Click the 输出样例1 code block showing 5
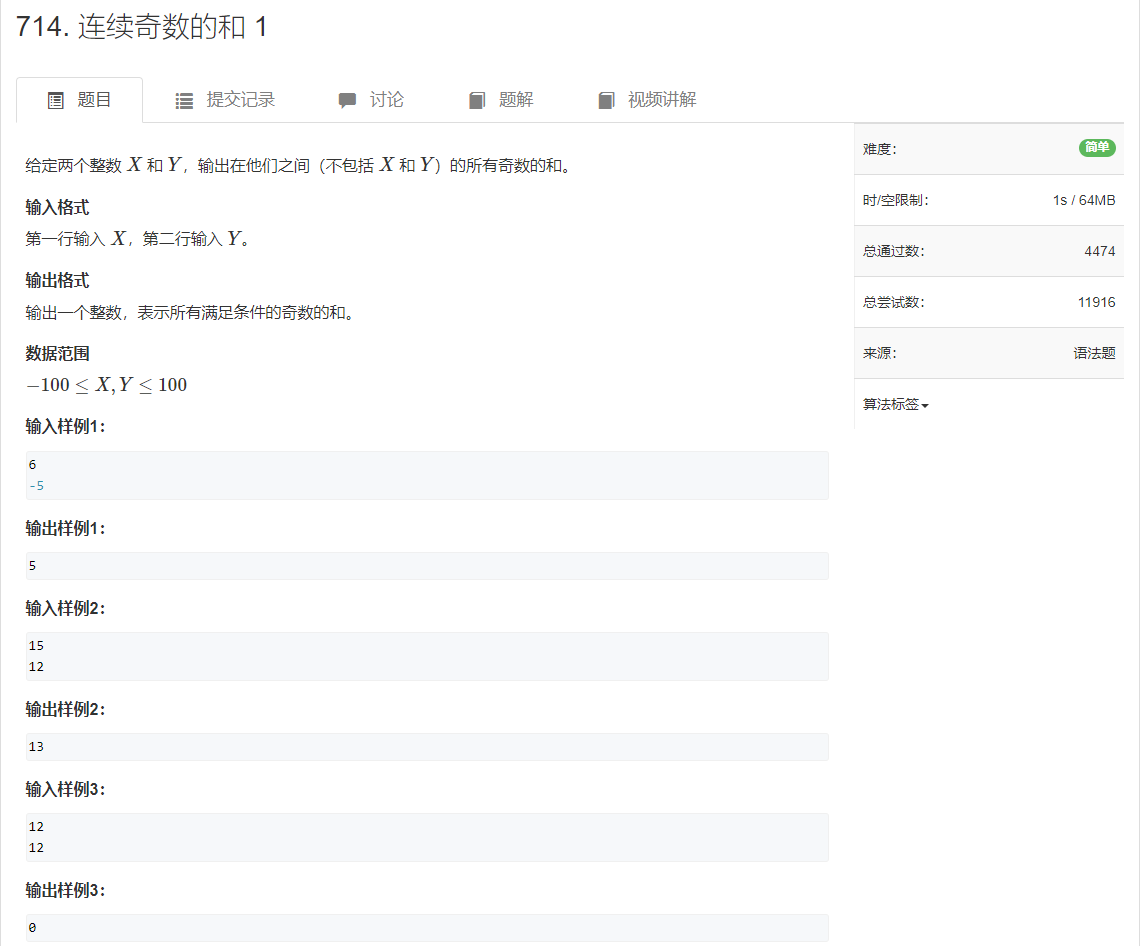Screen dimensions: 1140x946 click(x=427, y=566)
